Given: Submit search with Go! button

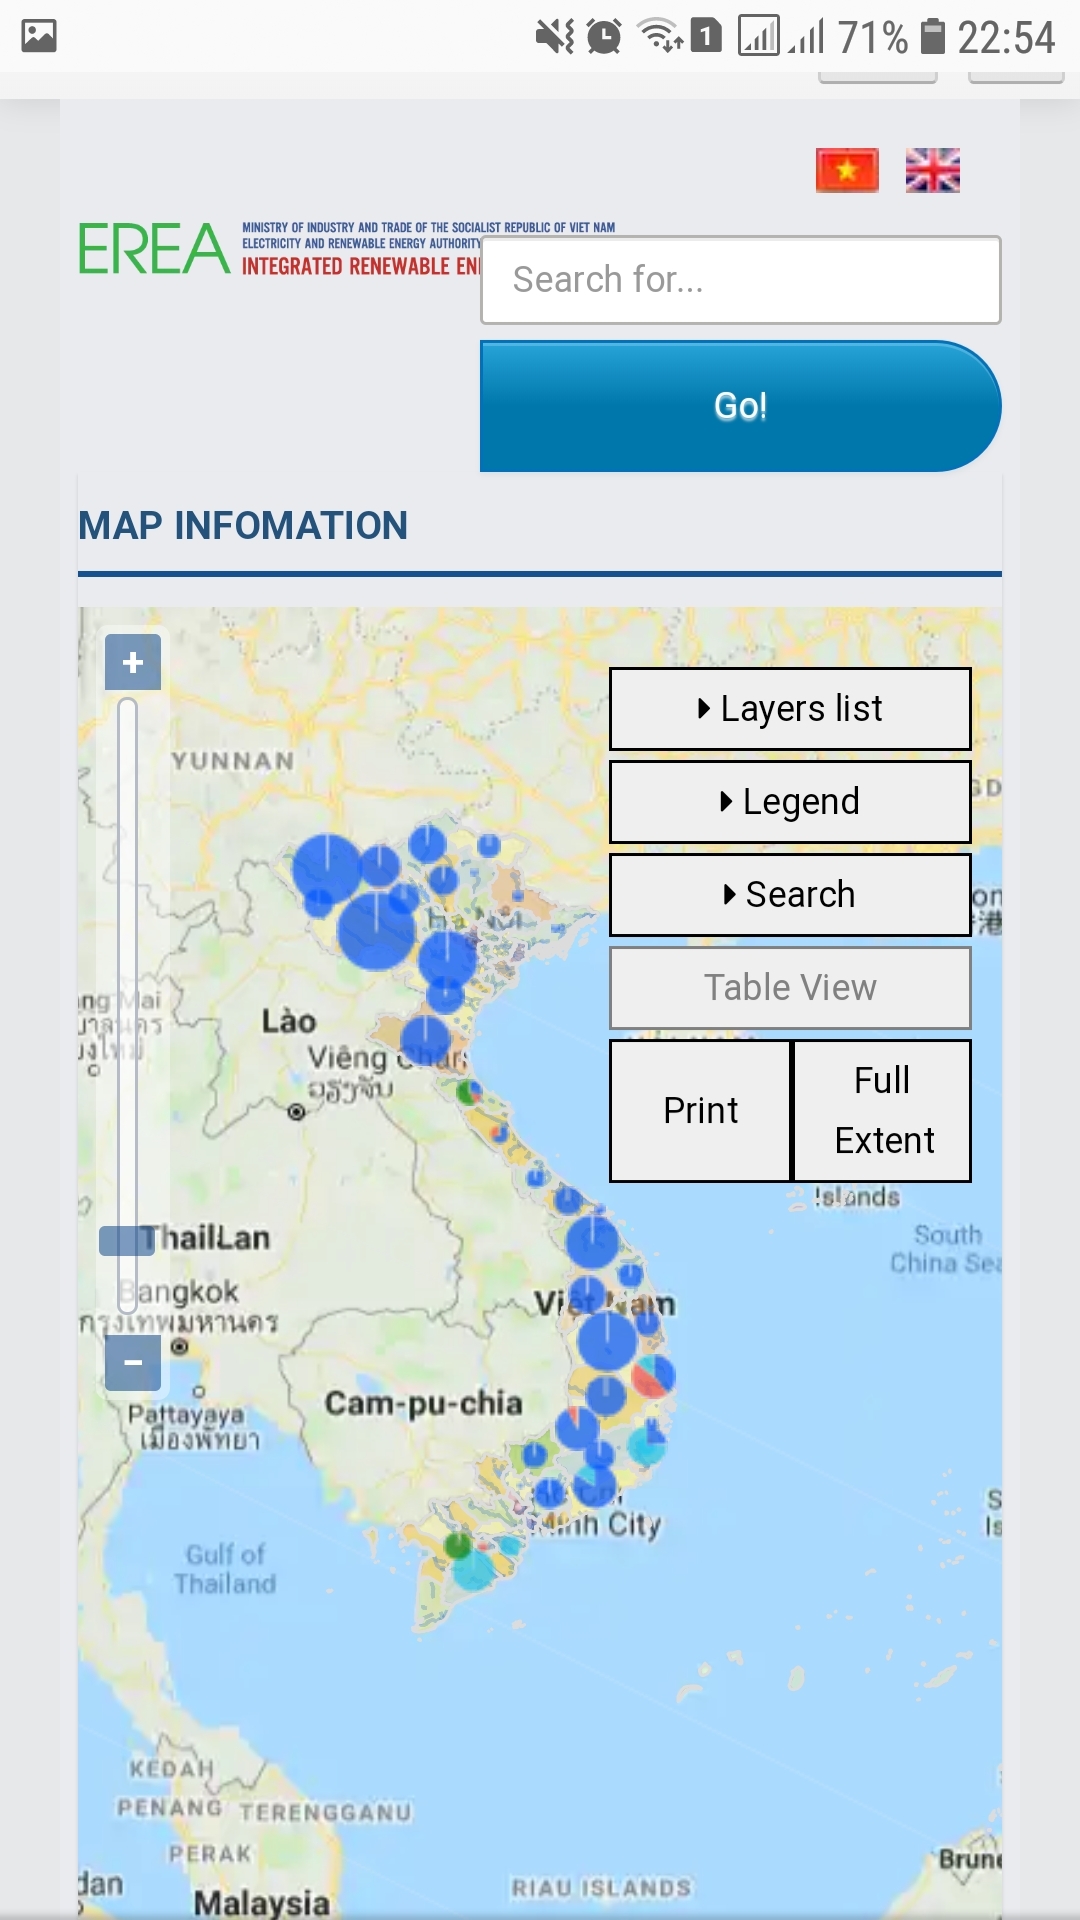Looking at the screenshot, I should pos(741,406).
